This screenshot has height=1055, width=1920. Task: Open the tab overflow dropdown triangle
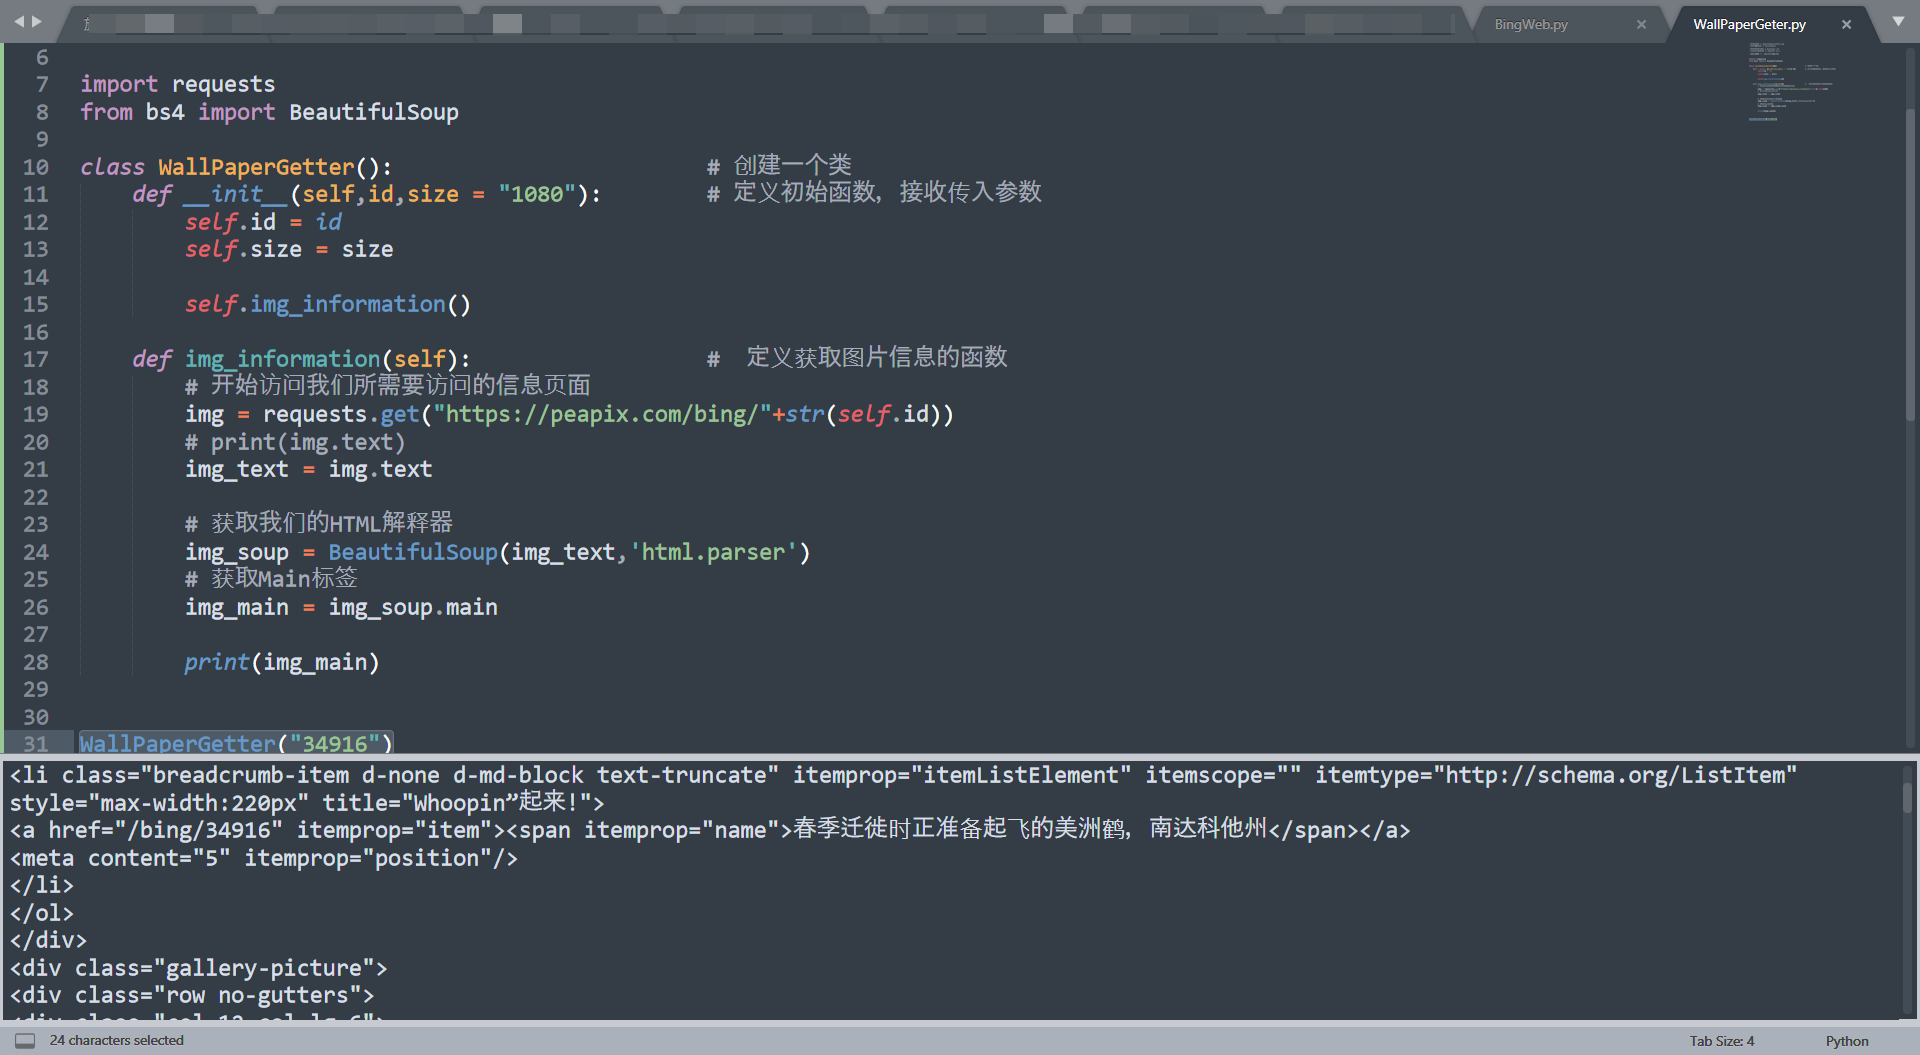coord(1897,21)
